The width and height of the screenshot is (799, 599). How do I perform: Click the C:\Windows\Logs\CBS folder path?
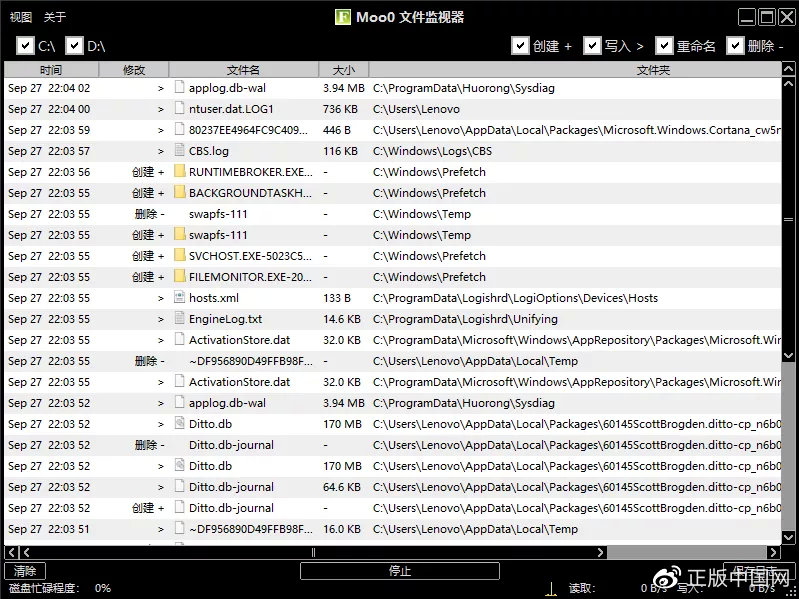(x=432, y=151)
